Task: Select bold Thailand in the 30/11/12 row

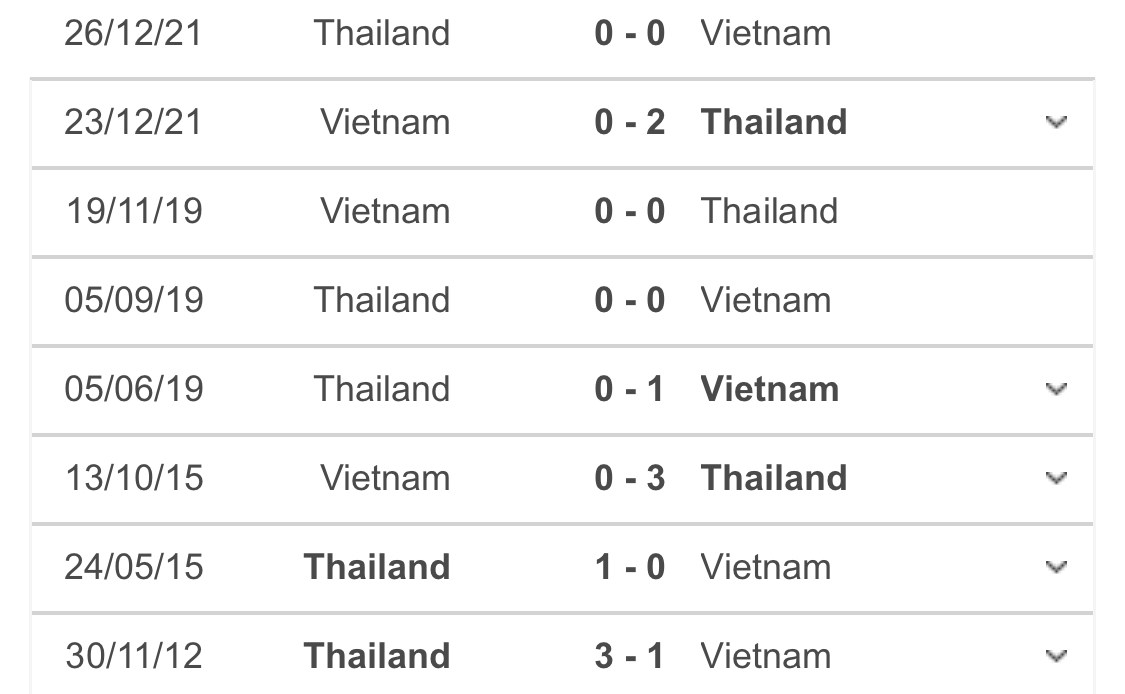Action: click(377, 657)
